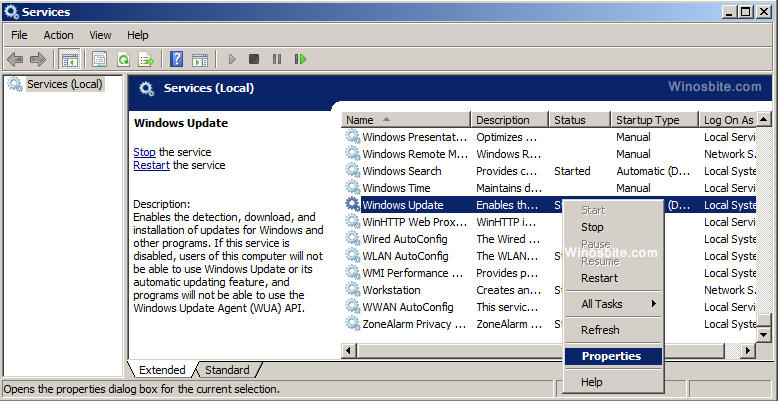Click the gear icon for WMI Performance row
The image size is (778, 401).
point(352,273)
